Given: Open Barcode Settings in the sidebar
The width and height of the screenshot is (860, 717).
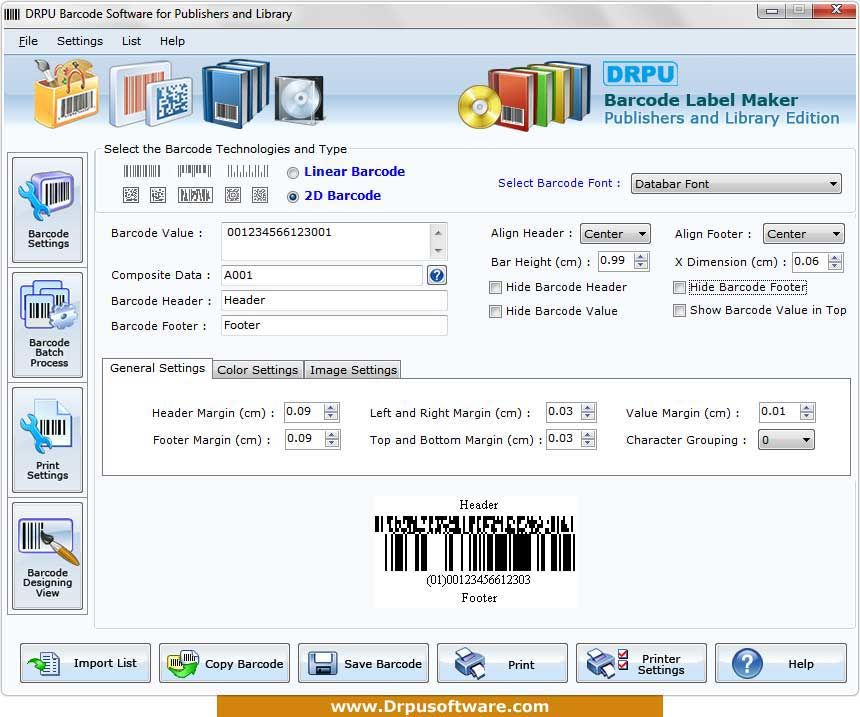Looking at the screenshot, I should coord(48,209).
